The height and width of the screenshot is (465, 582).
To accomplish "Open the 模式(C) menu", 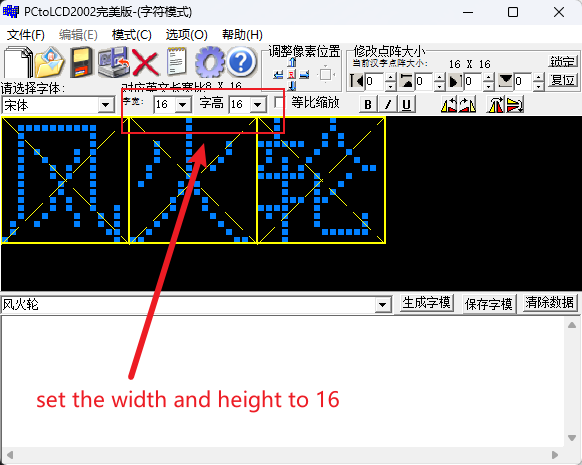I will tap(132, 35).
